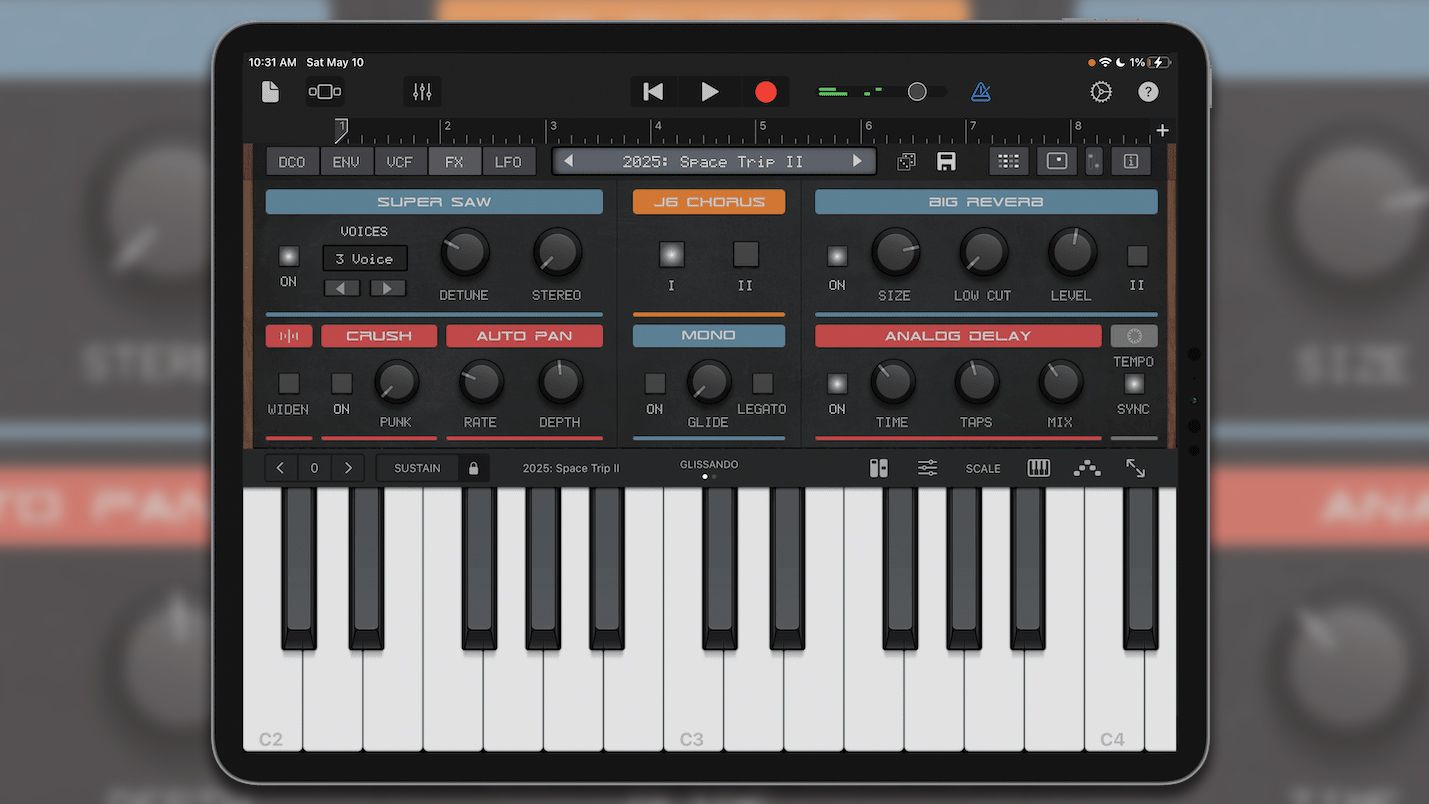
Task: Shift keyboard octave down
Action: 280,468
